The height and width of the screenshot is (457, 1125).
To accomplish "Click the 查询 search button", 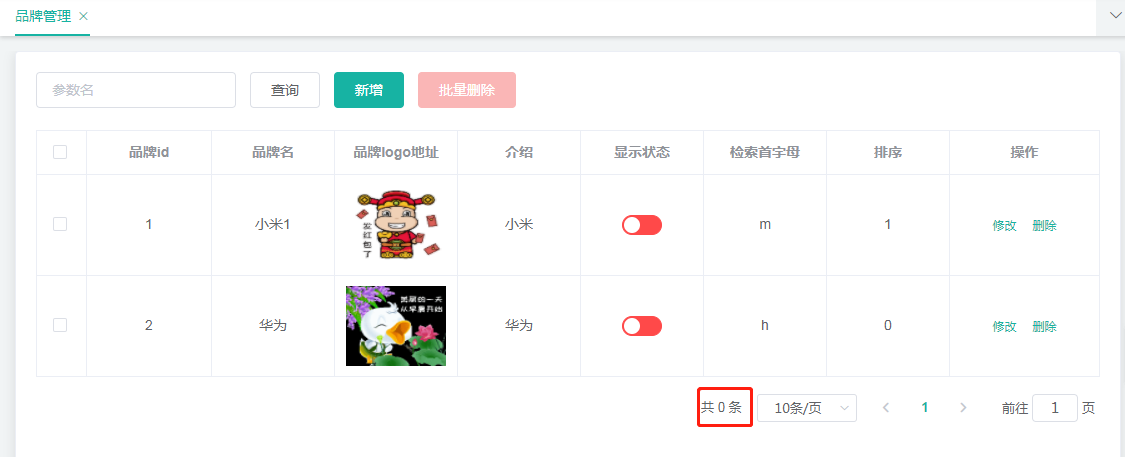I will point(285,90).
